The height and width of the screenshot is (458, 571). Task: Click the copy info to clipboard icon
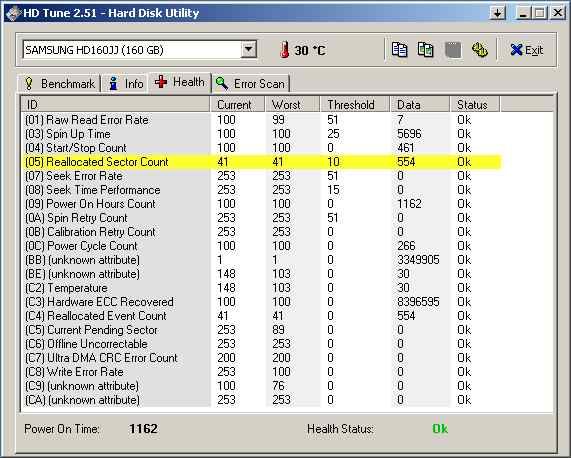click(399, 50)
